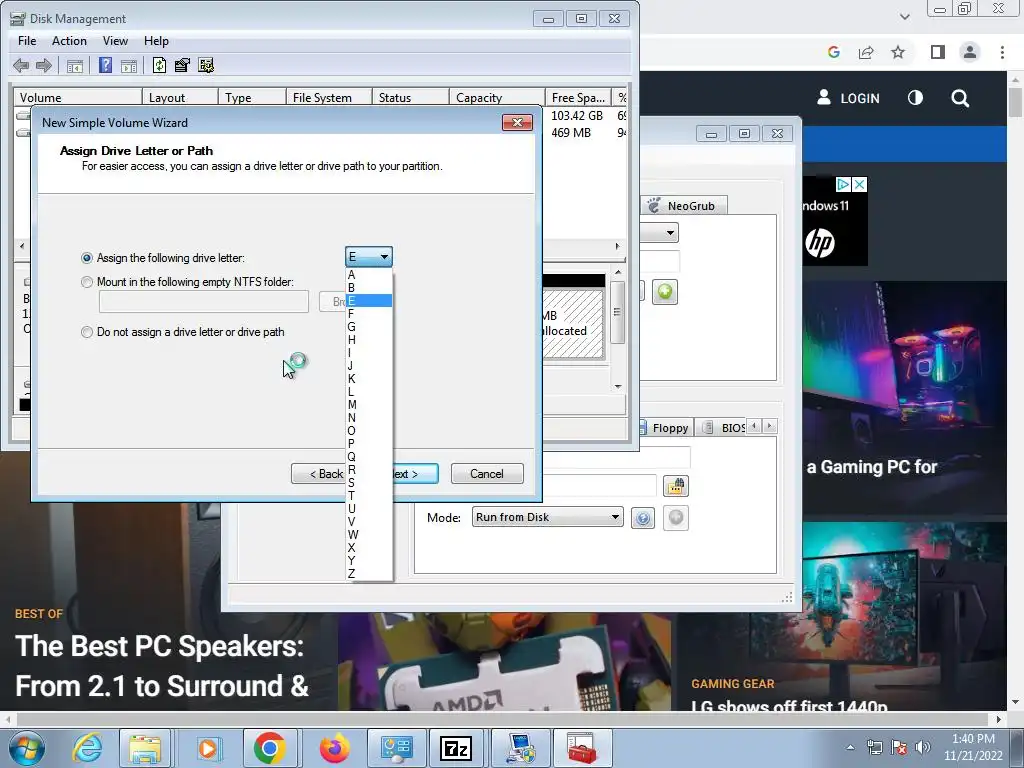Screen dimensions: 1024x768
Task: Click the disk Settings toolbar icon
Action: [206, 65]
